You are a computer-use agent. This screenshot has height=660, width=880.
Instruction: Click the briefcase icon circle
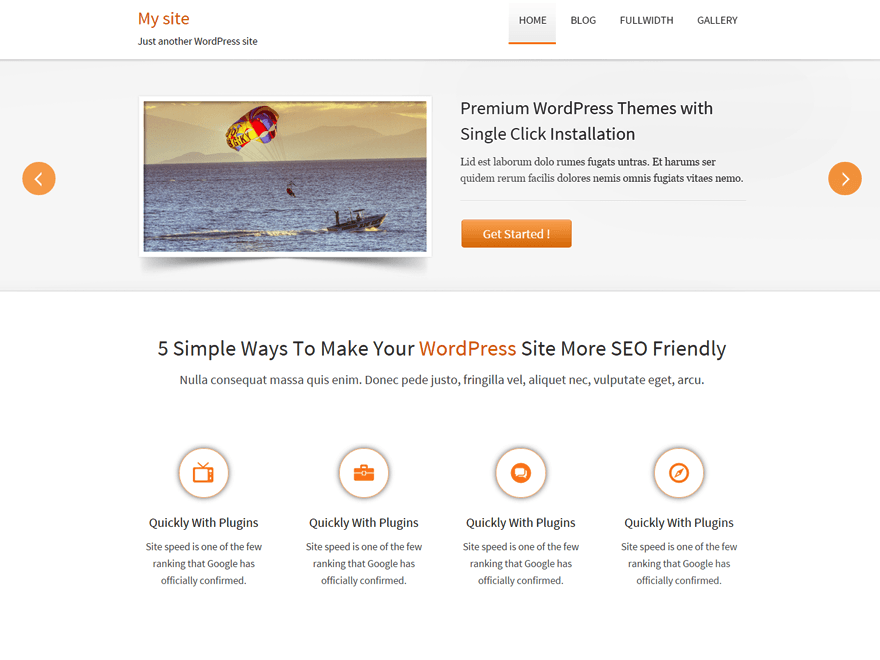(x=364, y=473)
